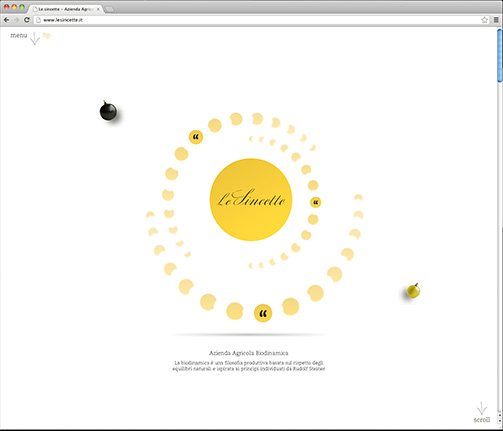Click the black grape berry
Viewport: 503px width, 431px height.
click(108, 111)
